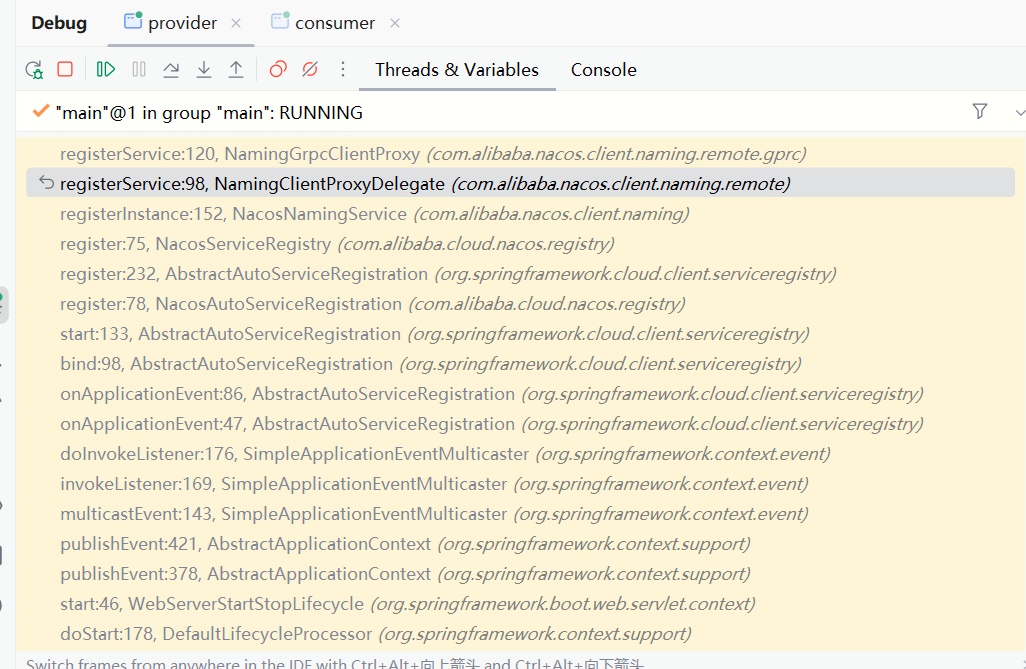This screenshot has height=669, width=1026.
Task: Open the View Breakpoints dialog icon
Action: click(278, 69)
